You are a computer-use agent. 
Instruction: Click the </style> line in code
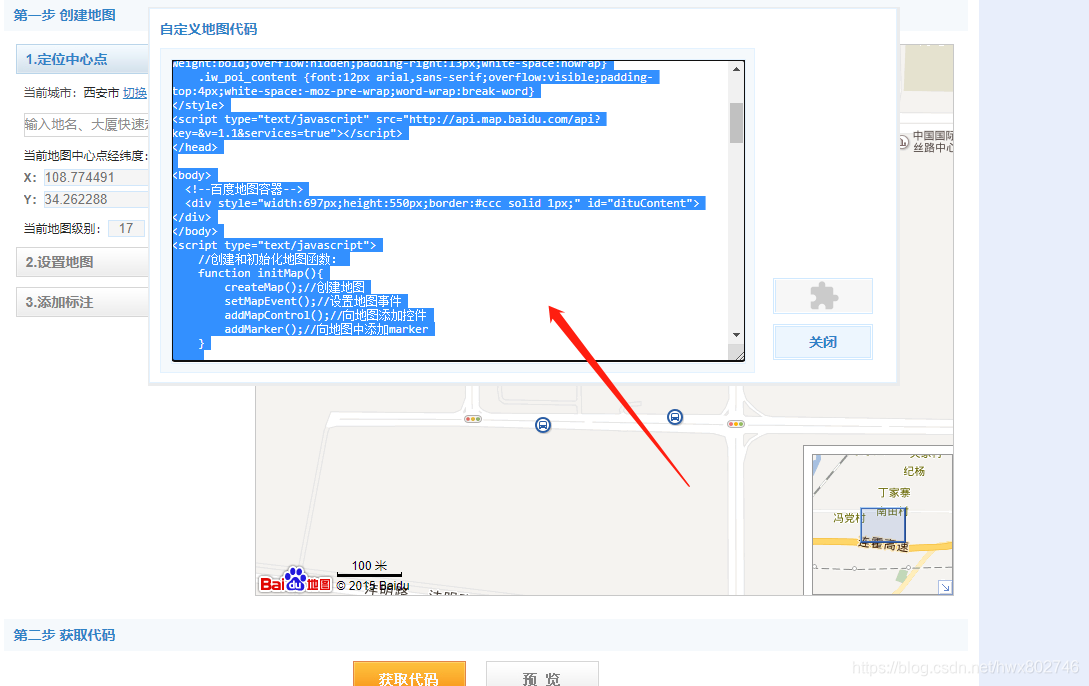(x=199, y=106)
